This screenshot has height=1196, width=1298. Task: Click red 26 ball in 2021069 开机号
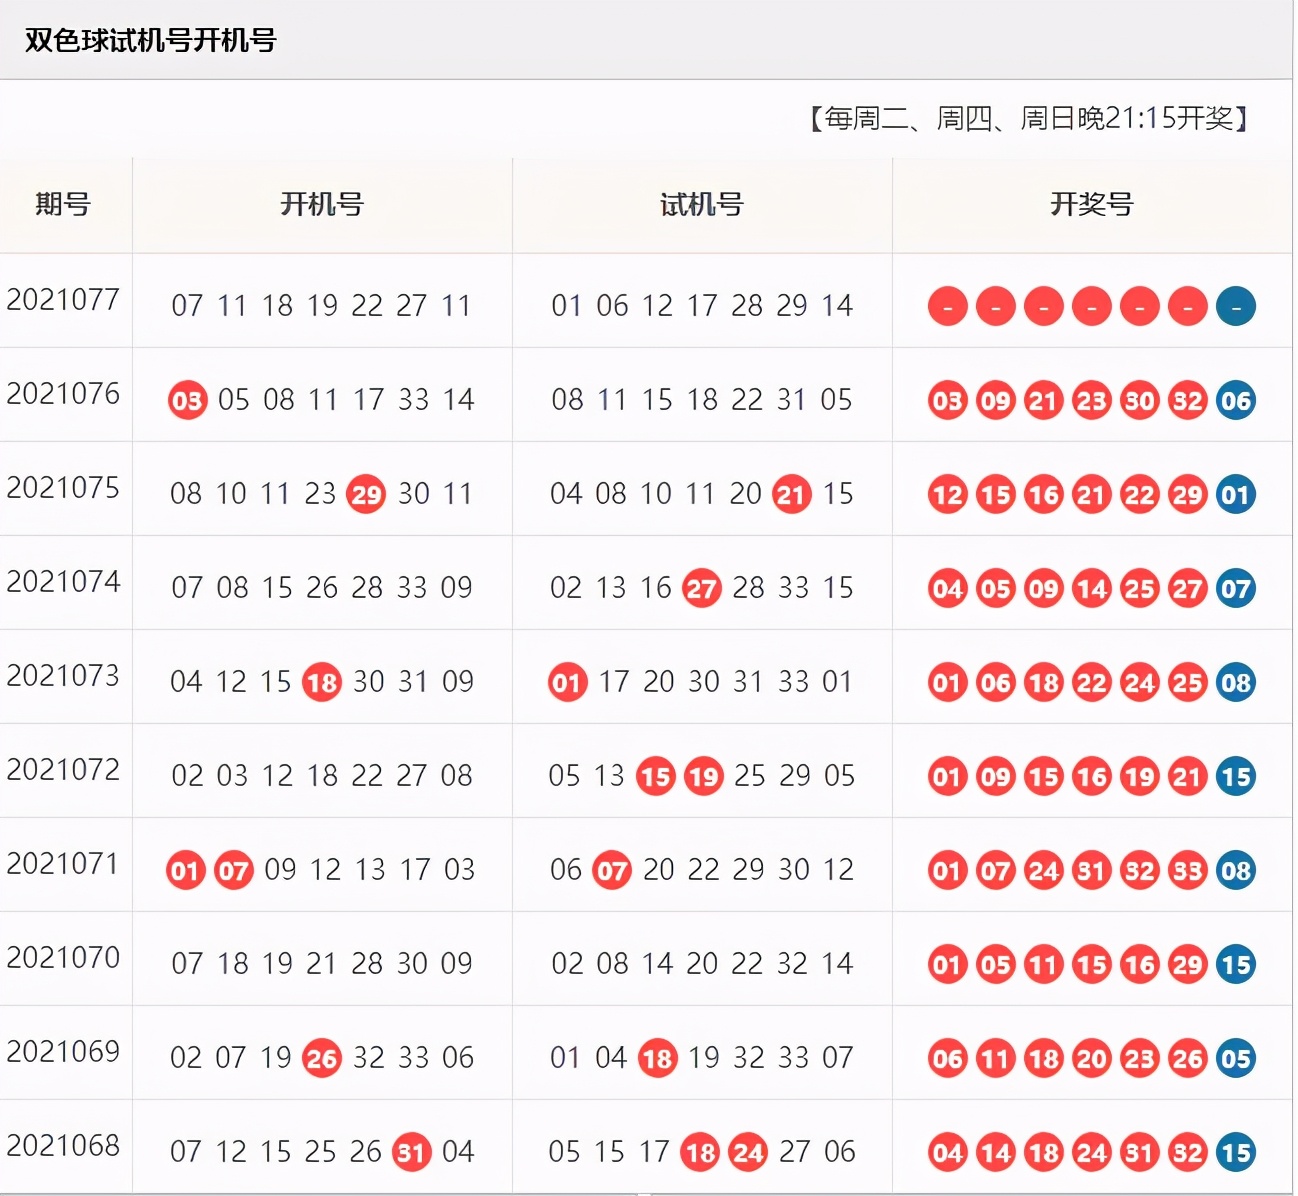[322, 1058]
